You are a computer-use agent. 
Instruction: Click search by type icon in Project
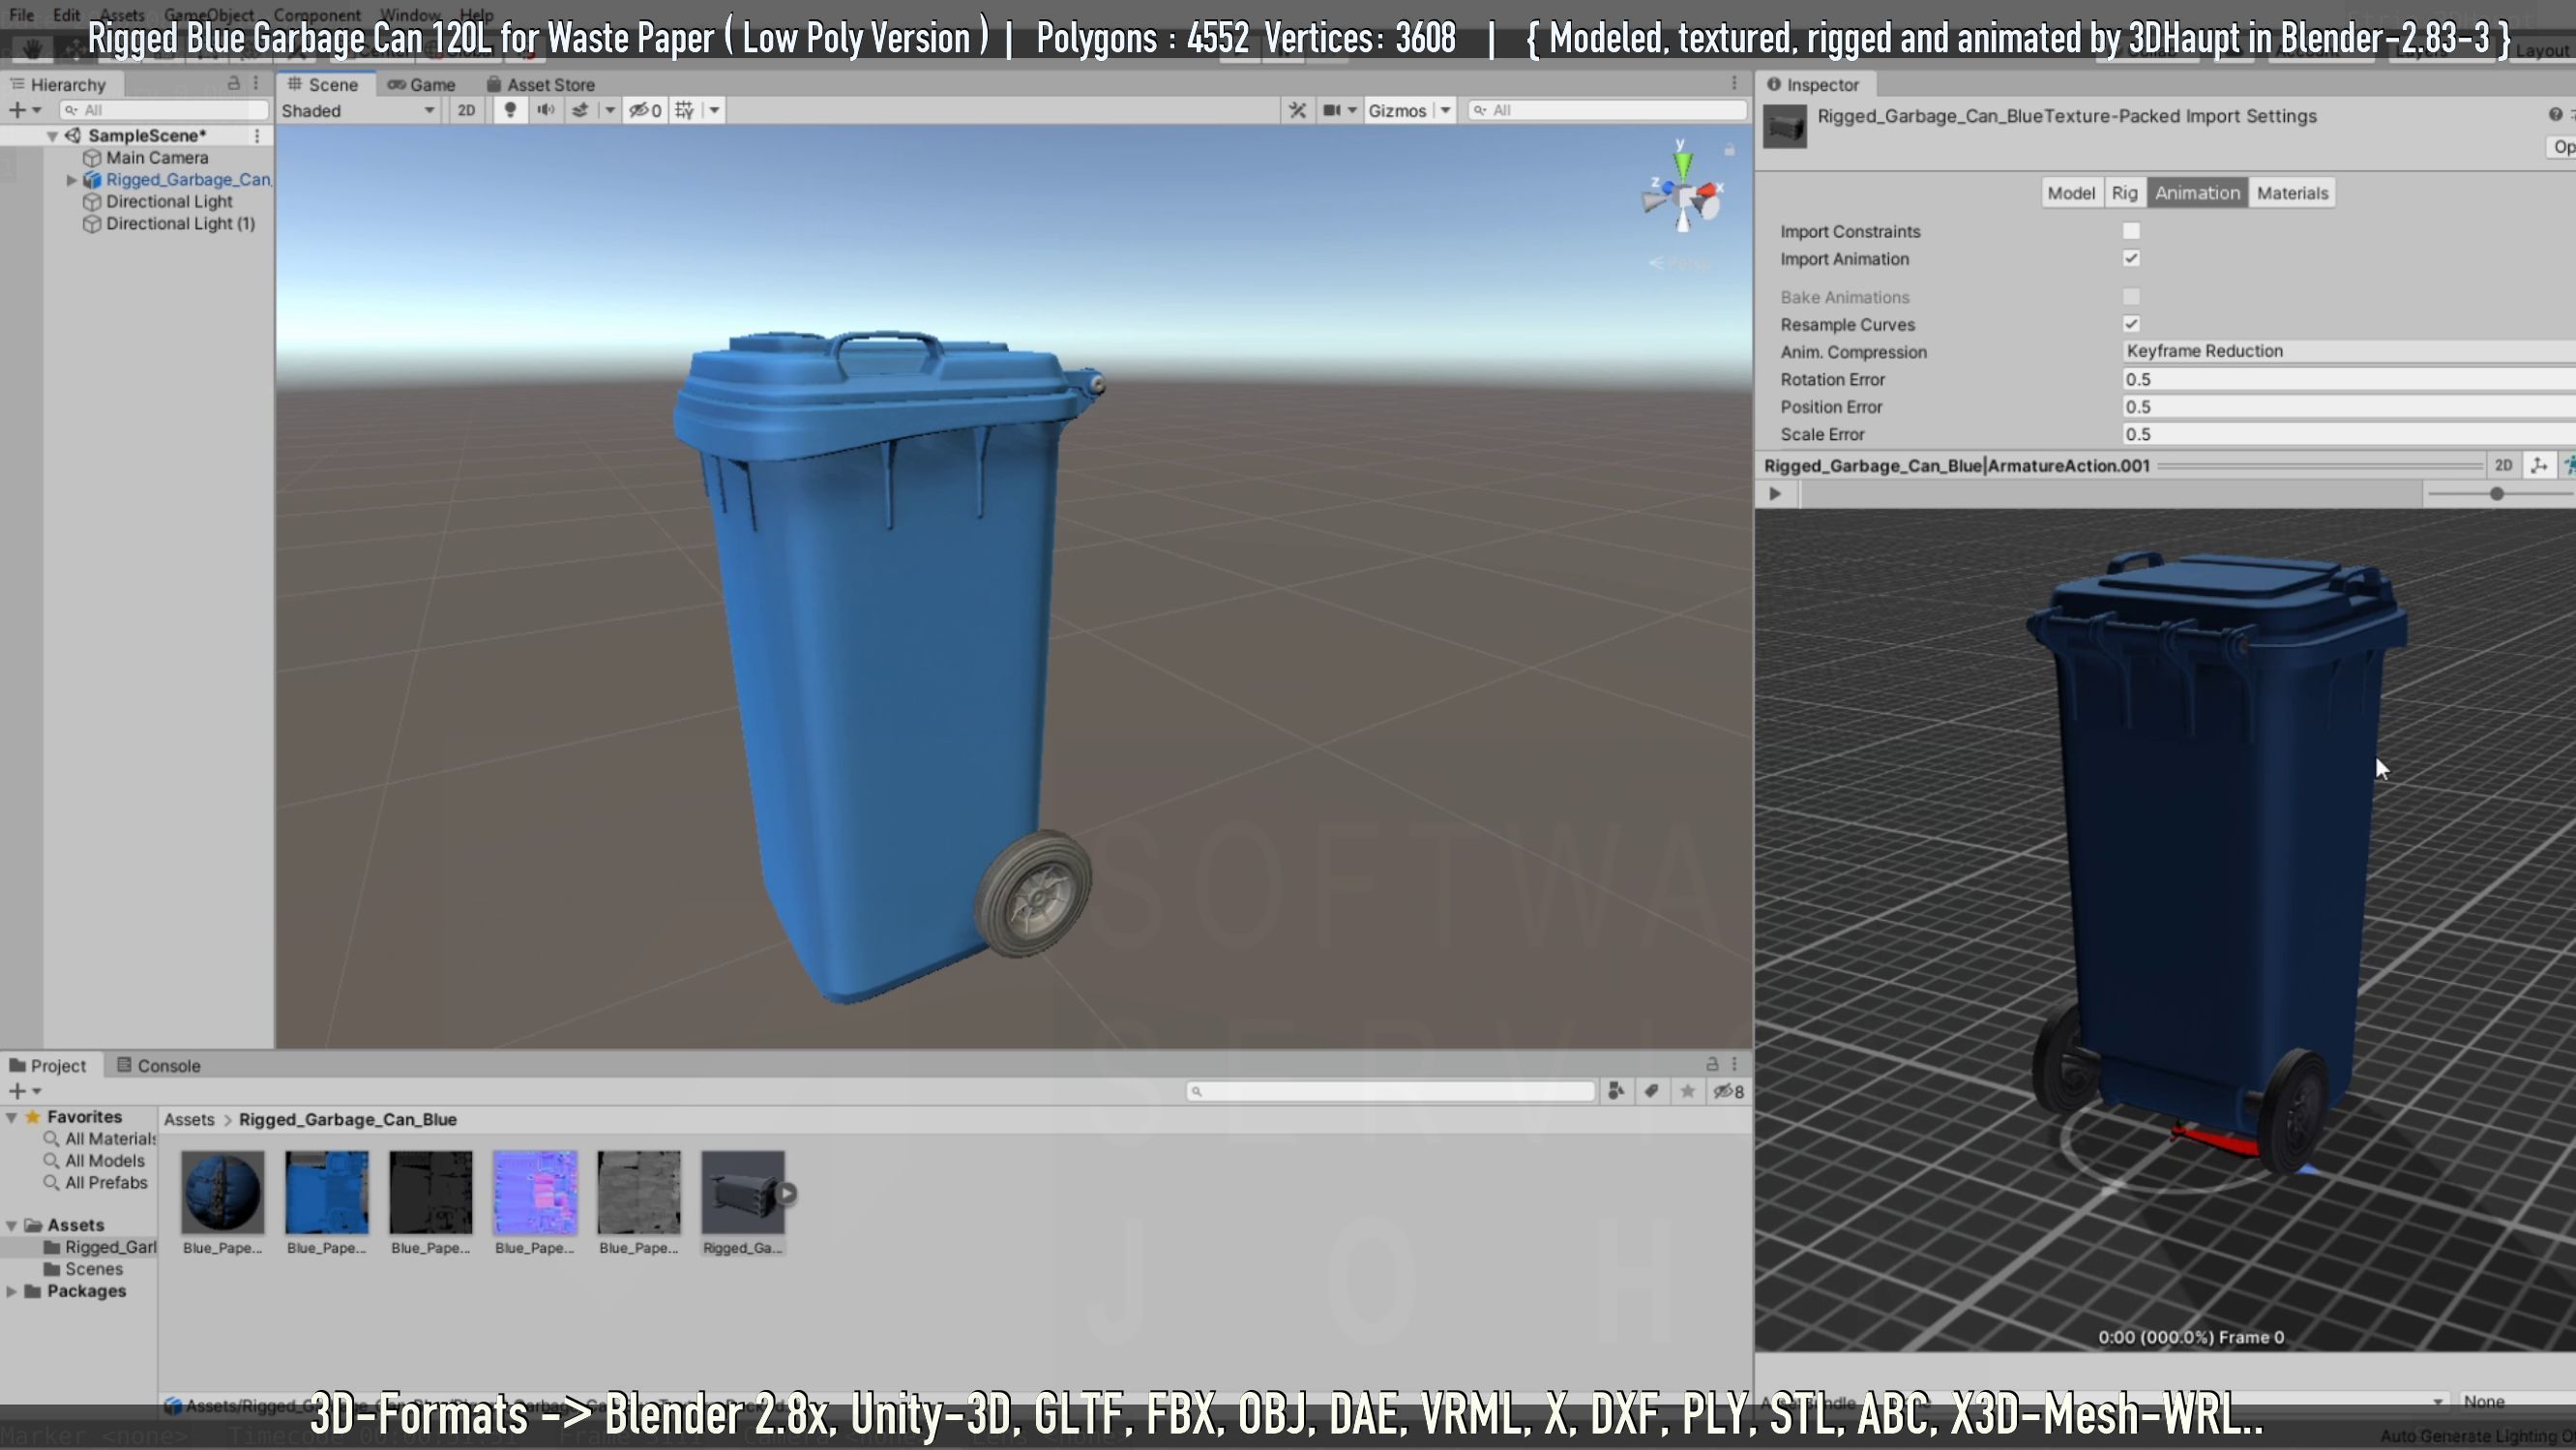click(x=1616, y=1091)
